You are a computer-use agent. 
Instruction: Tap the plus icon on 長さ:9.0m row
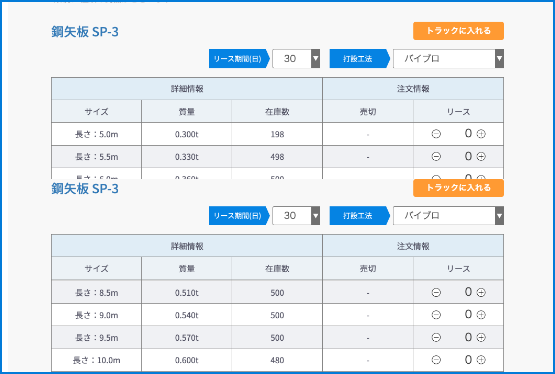[x=481, y=315]
